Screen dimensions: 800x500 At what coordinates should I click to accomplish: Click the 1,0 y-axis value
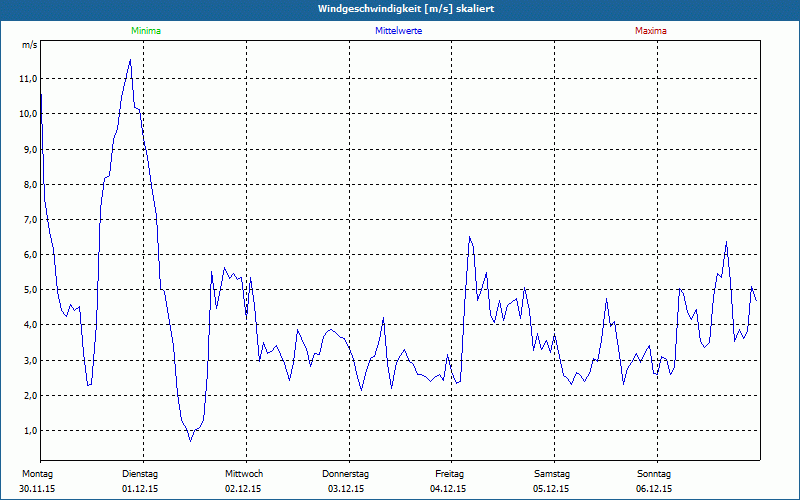(x=30, y=431)
